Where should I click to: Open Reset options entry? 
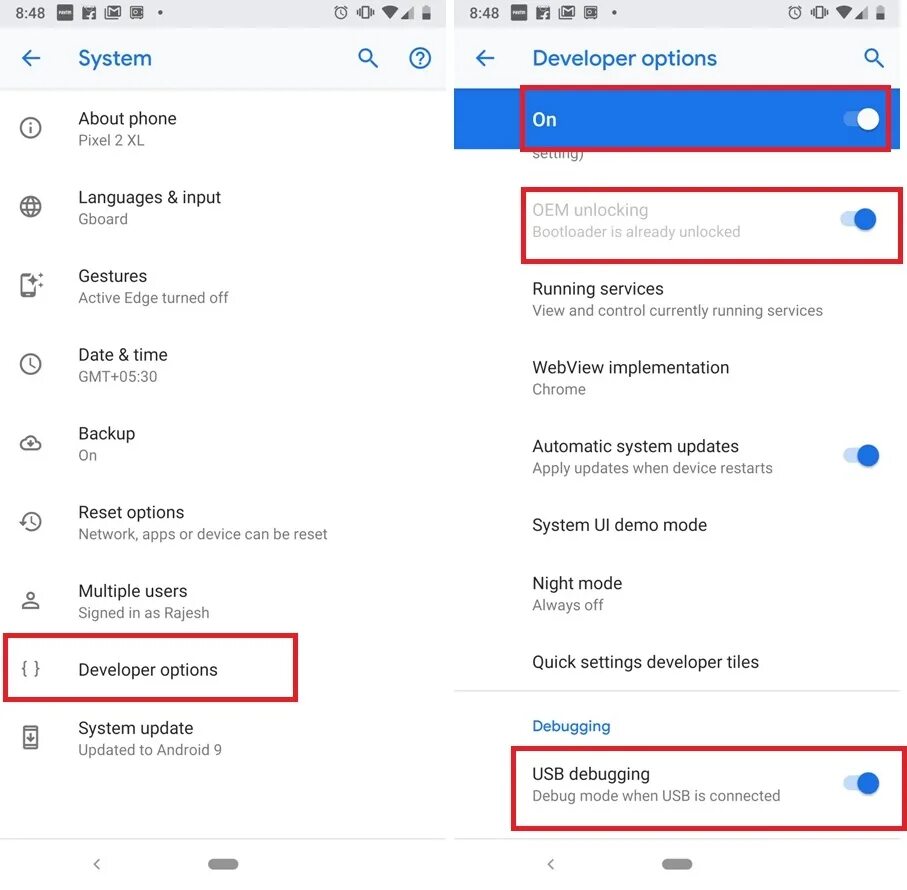click(223, 523)
